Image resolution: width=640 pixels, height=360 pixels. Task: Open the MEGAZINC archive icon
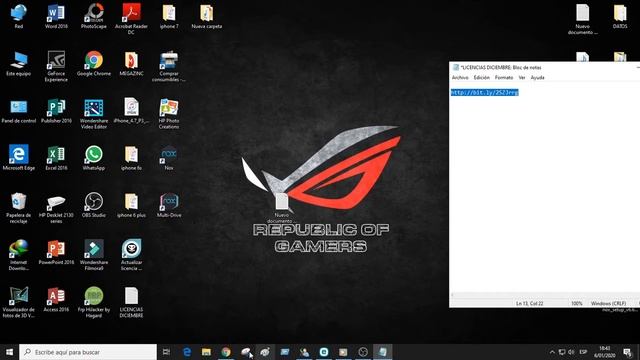coord(131,63)
